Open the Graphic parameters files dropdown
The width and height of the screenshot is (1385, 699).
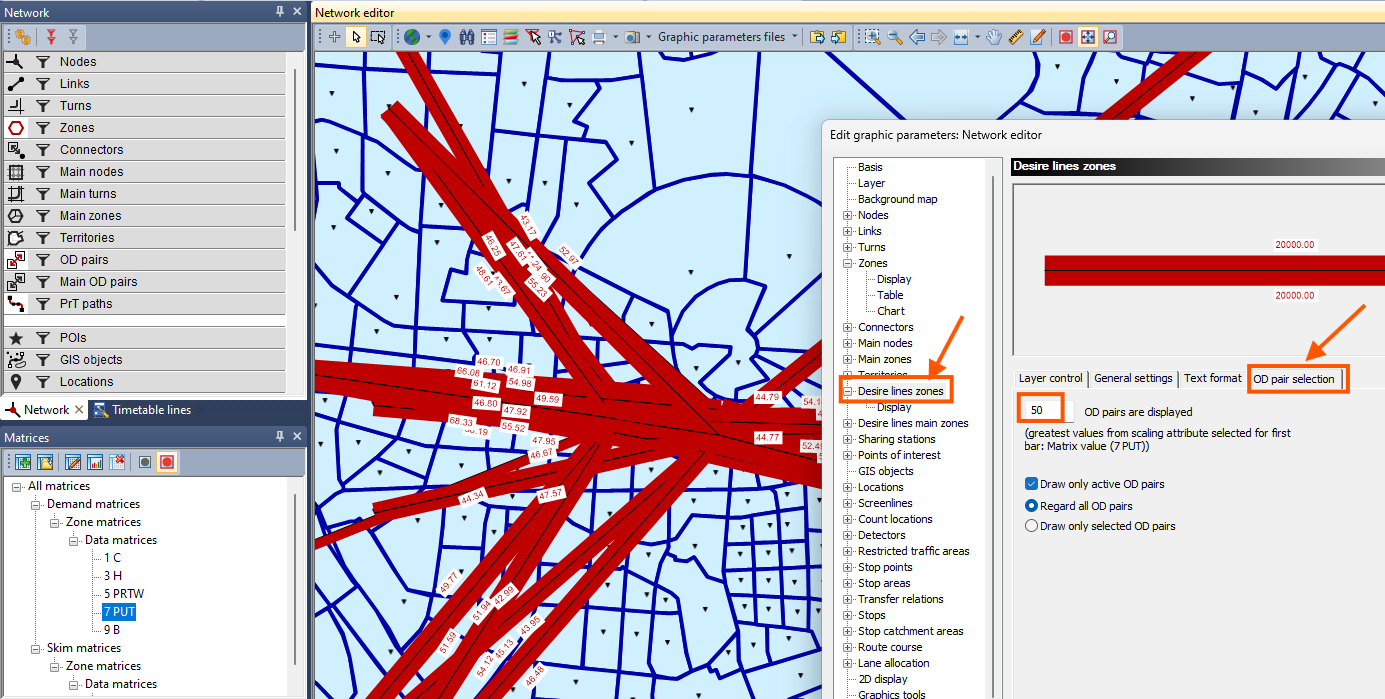[795, 37]
